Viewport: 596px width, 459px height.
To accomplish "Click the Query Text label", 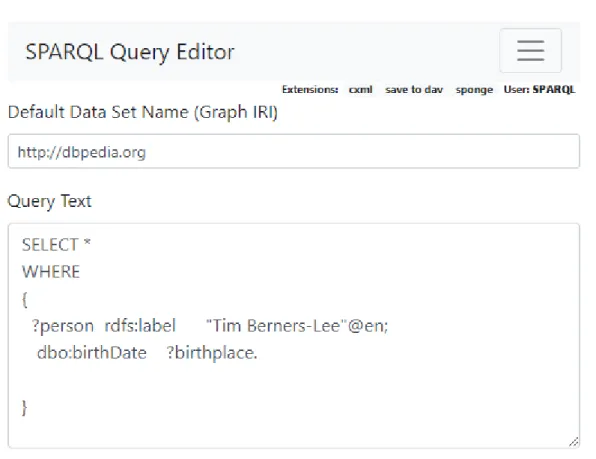I will point(49,201).
